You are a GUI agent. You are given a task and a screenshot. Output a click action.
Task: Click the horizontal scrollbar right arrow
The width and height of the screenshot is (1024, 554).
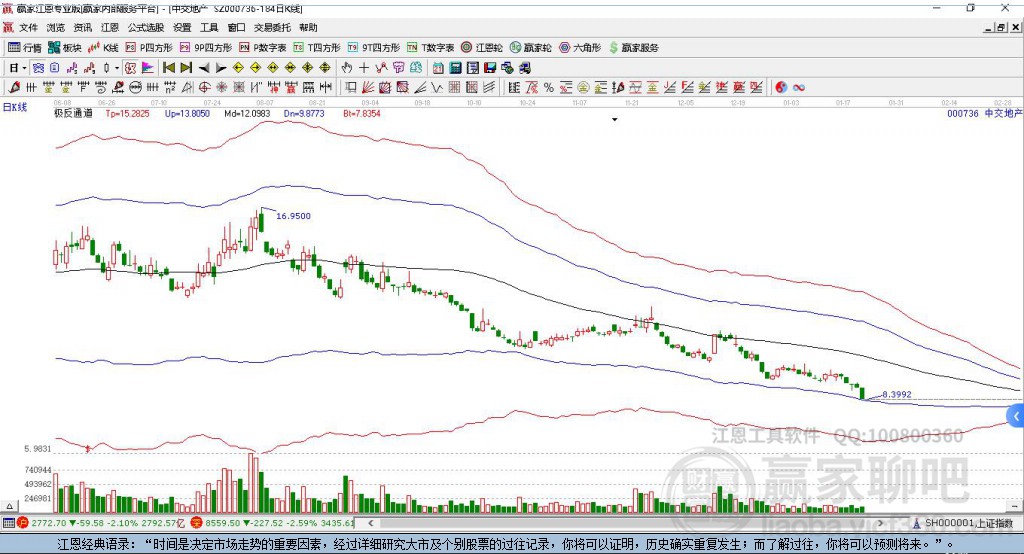pyautogui.click(x=881, y=523)
